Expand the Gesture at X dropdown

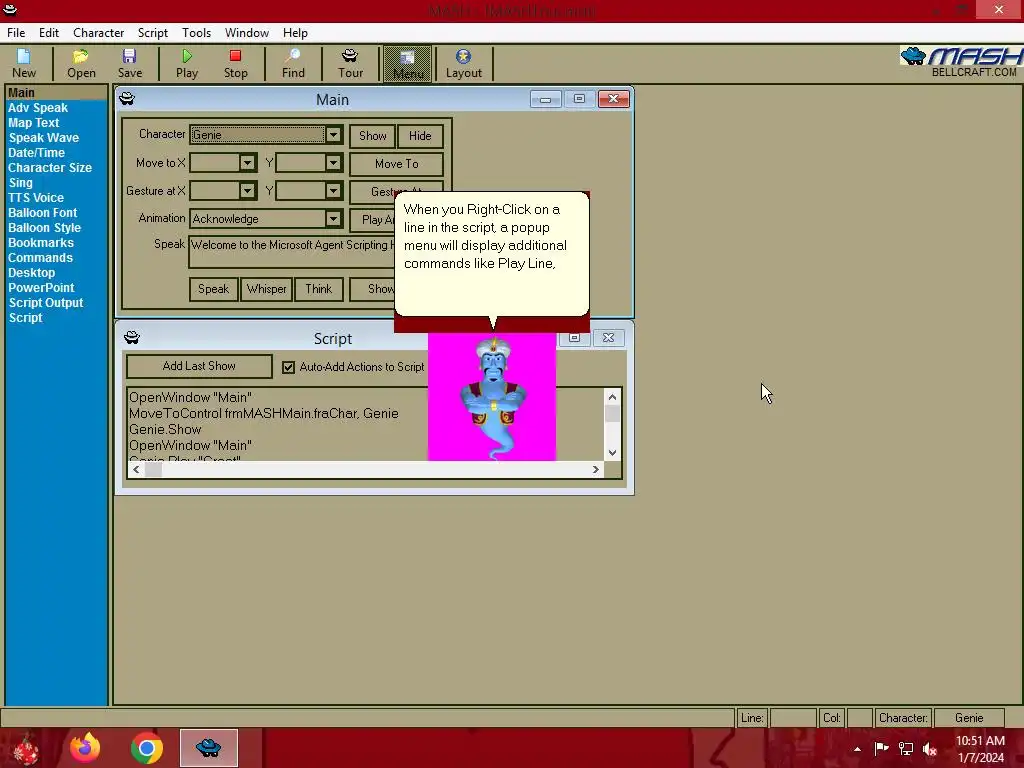pyautogui.click(x=248, y=191)
